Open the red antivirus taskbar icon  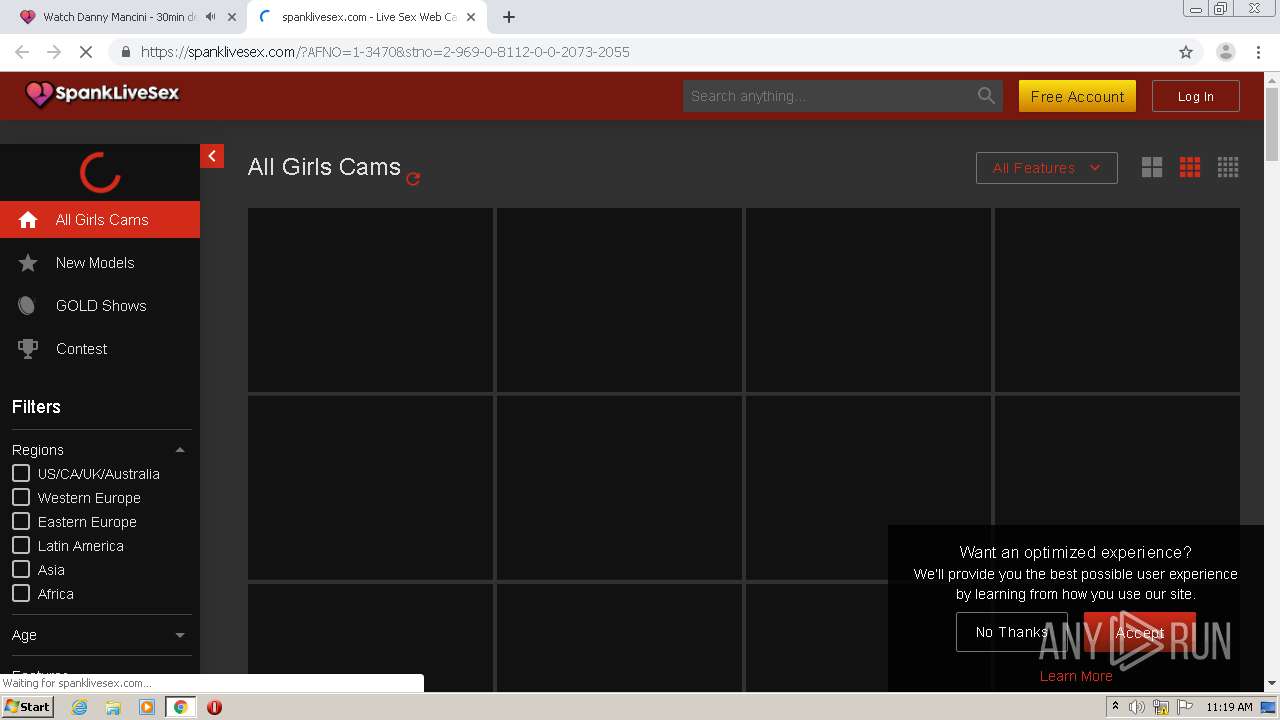pyautogui.click(x=214, y=707)
